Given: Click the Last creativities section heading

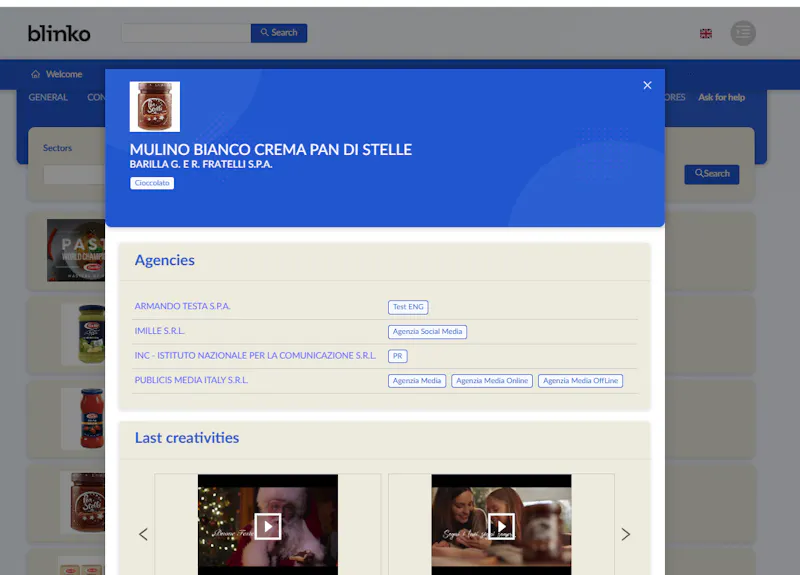Looking at the screenshot, I should [x=187, y=438].
